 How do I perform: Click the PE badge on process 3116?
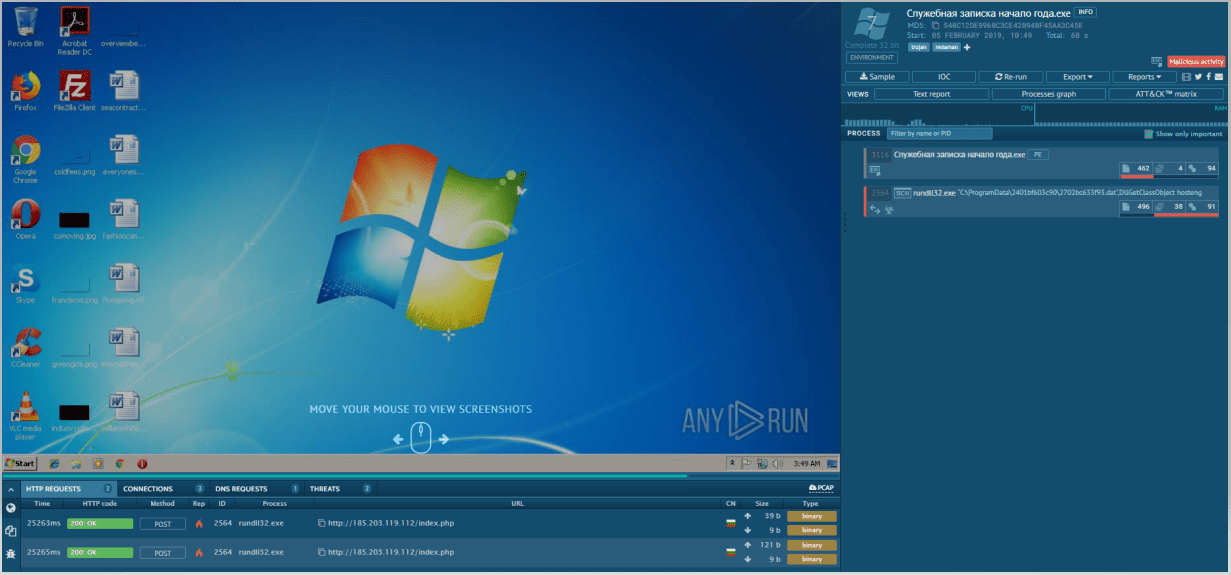pos(1039,155)
